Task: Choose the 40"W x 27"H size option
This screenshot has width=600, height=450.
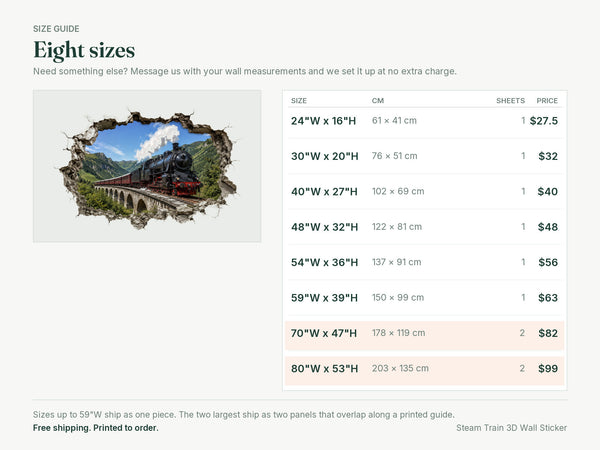Action: pos(425,191)
